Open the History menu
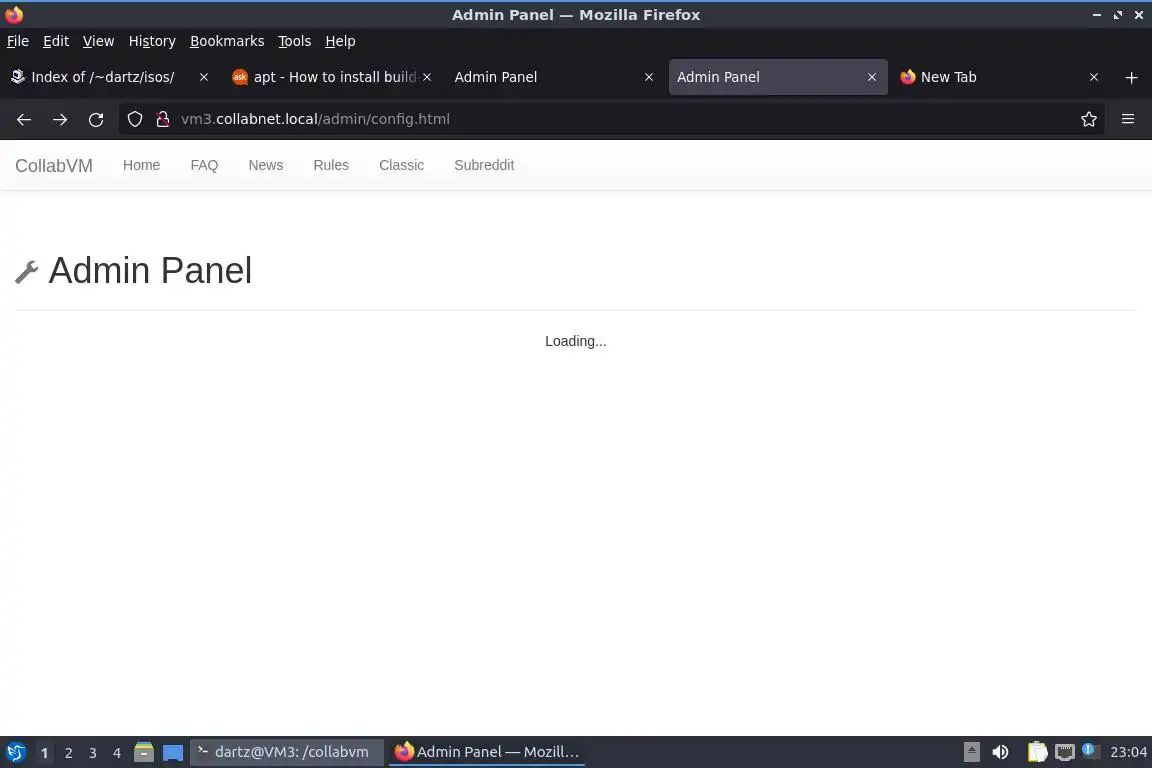 click(152, 41)
